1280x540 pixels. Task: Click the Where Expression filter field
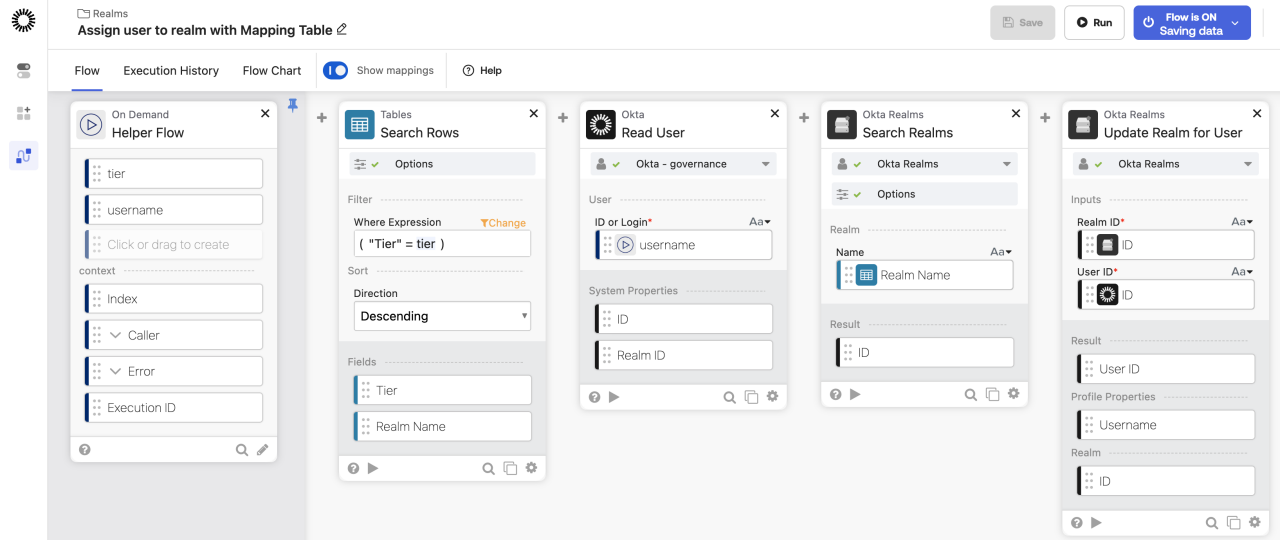[x=442, y=244]
